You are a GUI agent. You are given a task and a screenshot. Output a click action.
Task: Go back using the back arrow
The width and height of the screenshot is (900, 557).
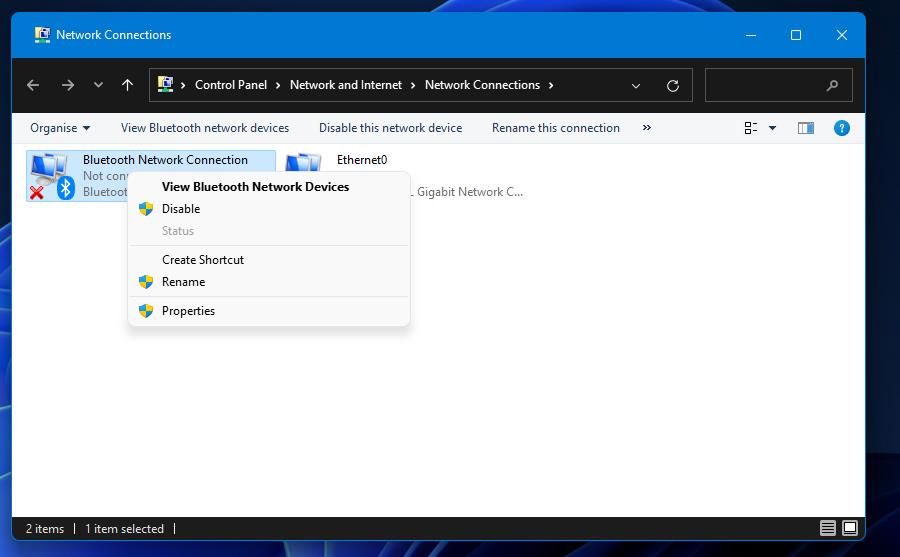pyautogui.click(x=33, y=85)
